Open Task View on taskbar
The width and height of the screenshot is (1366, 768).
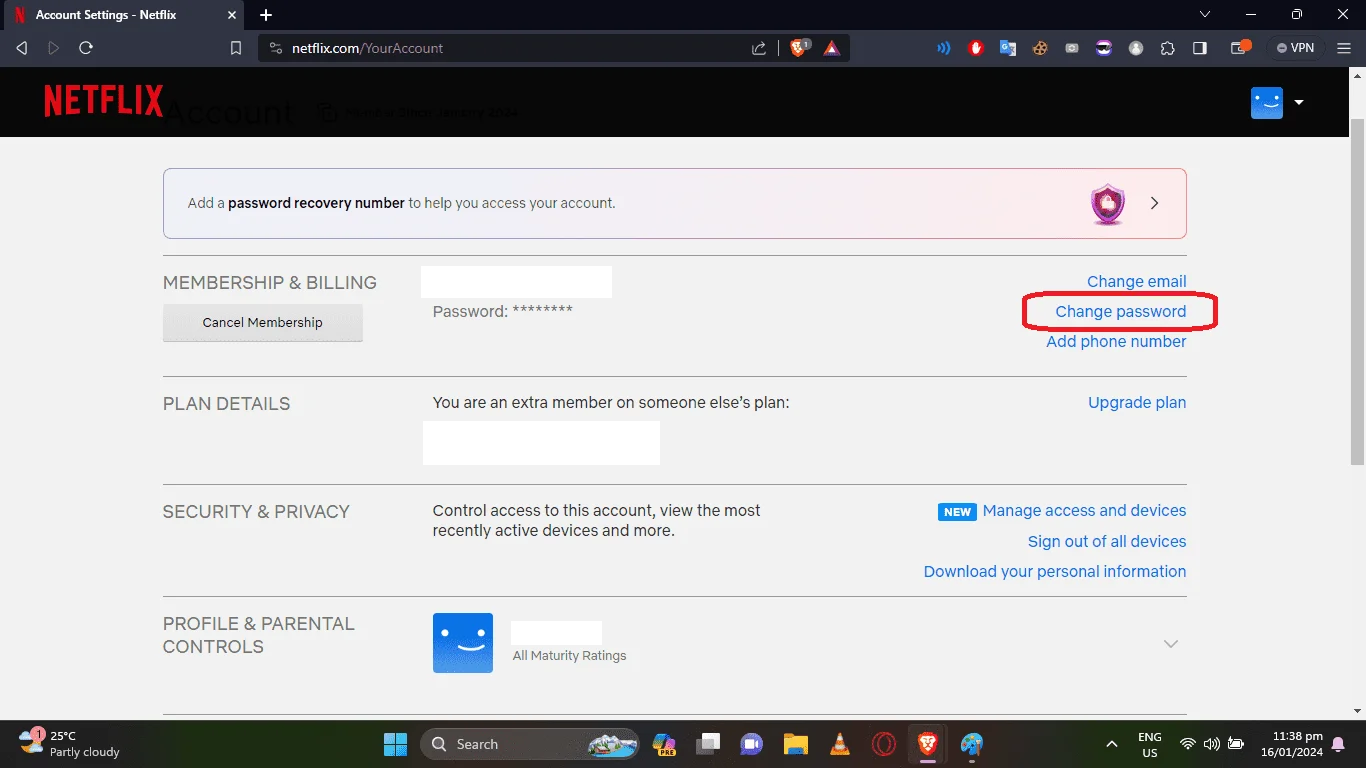pos(708,744)
